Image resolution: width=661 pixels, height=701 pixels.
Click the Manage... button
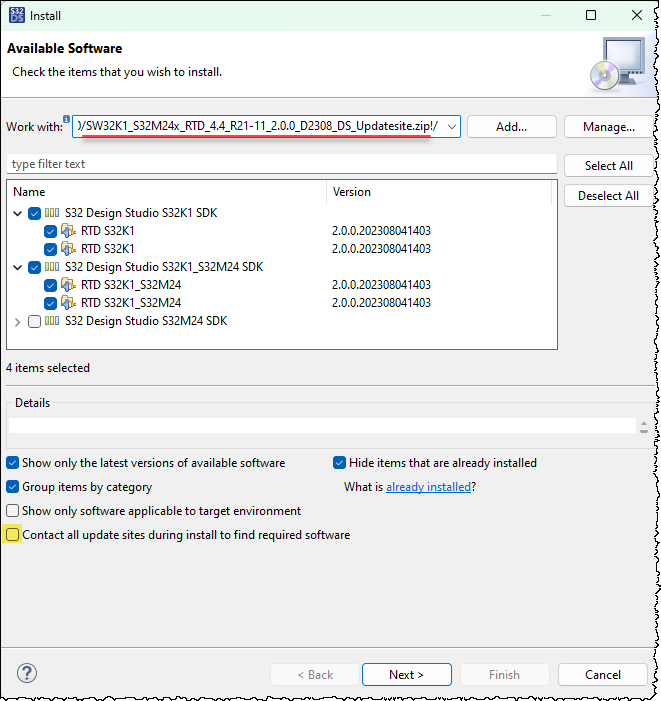[609, 127]
